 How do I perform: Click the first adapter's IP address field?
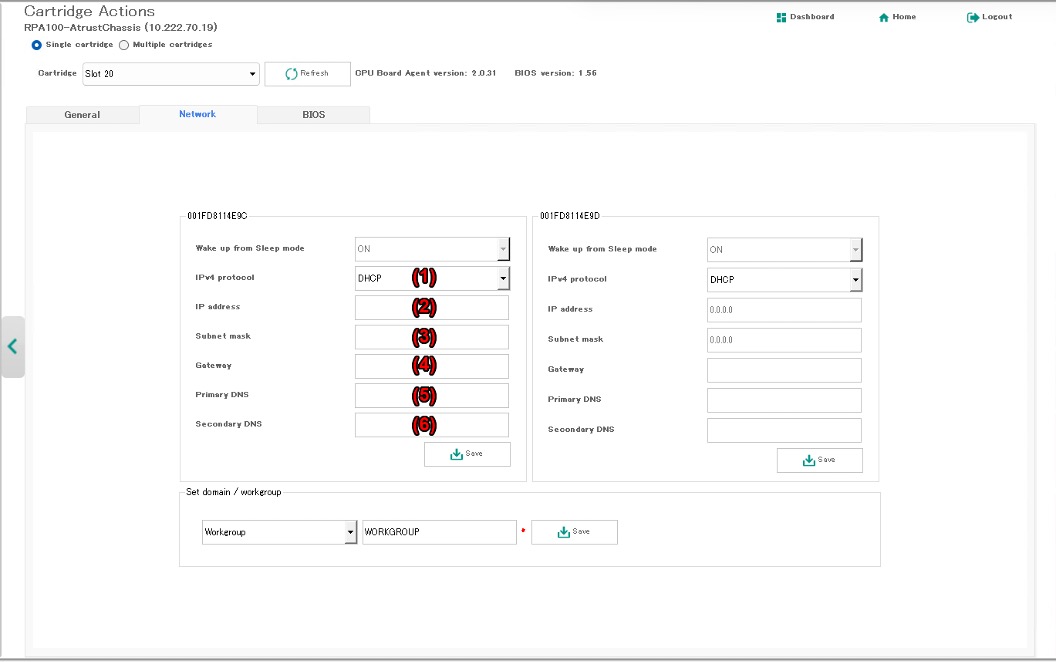click(x=432, y=307)
